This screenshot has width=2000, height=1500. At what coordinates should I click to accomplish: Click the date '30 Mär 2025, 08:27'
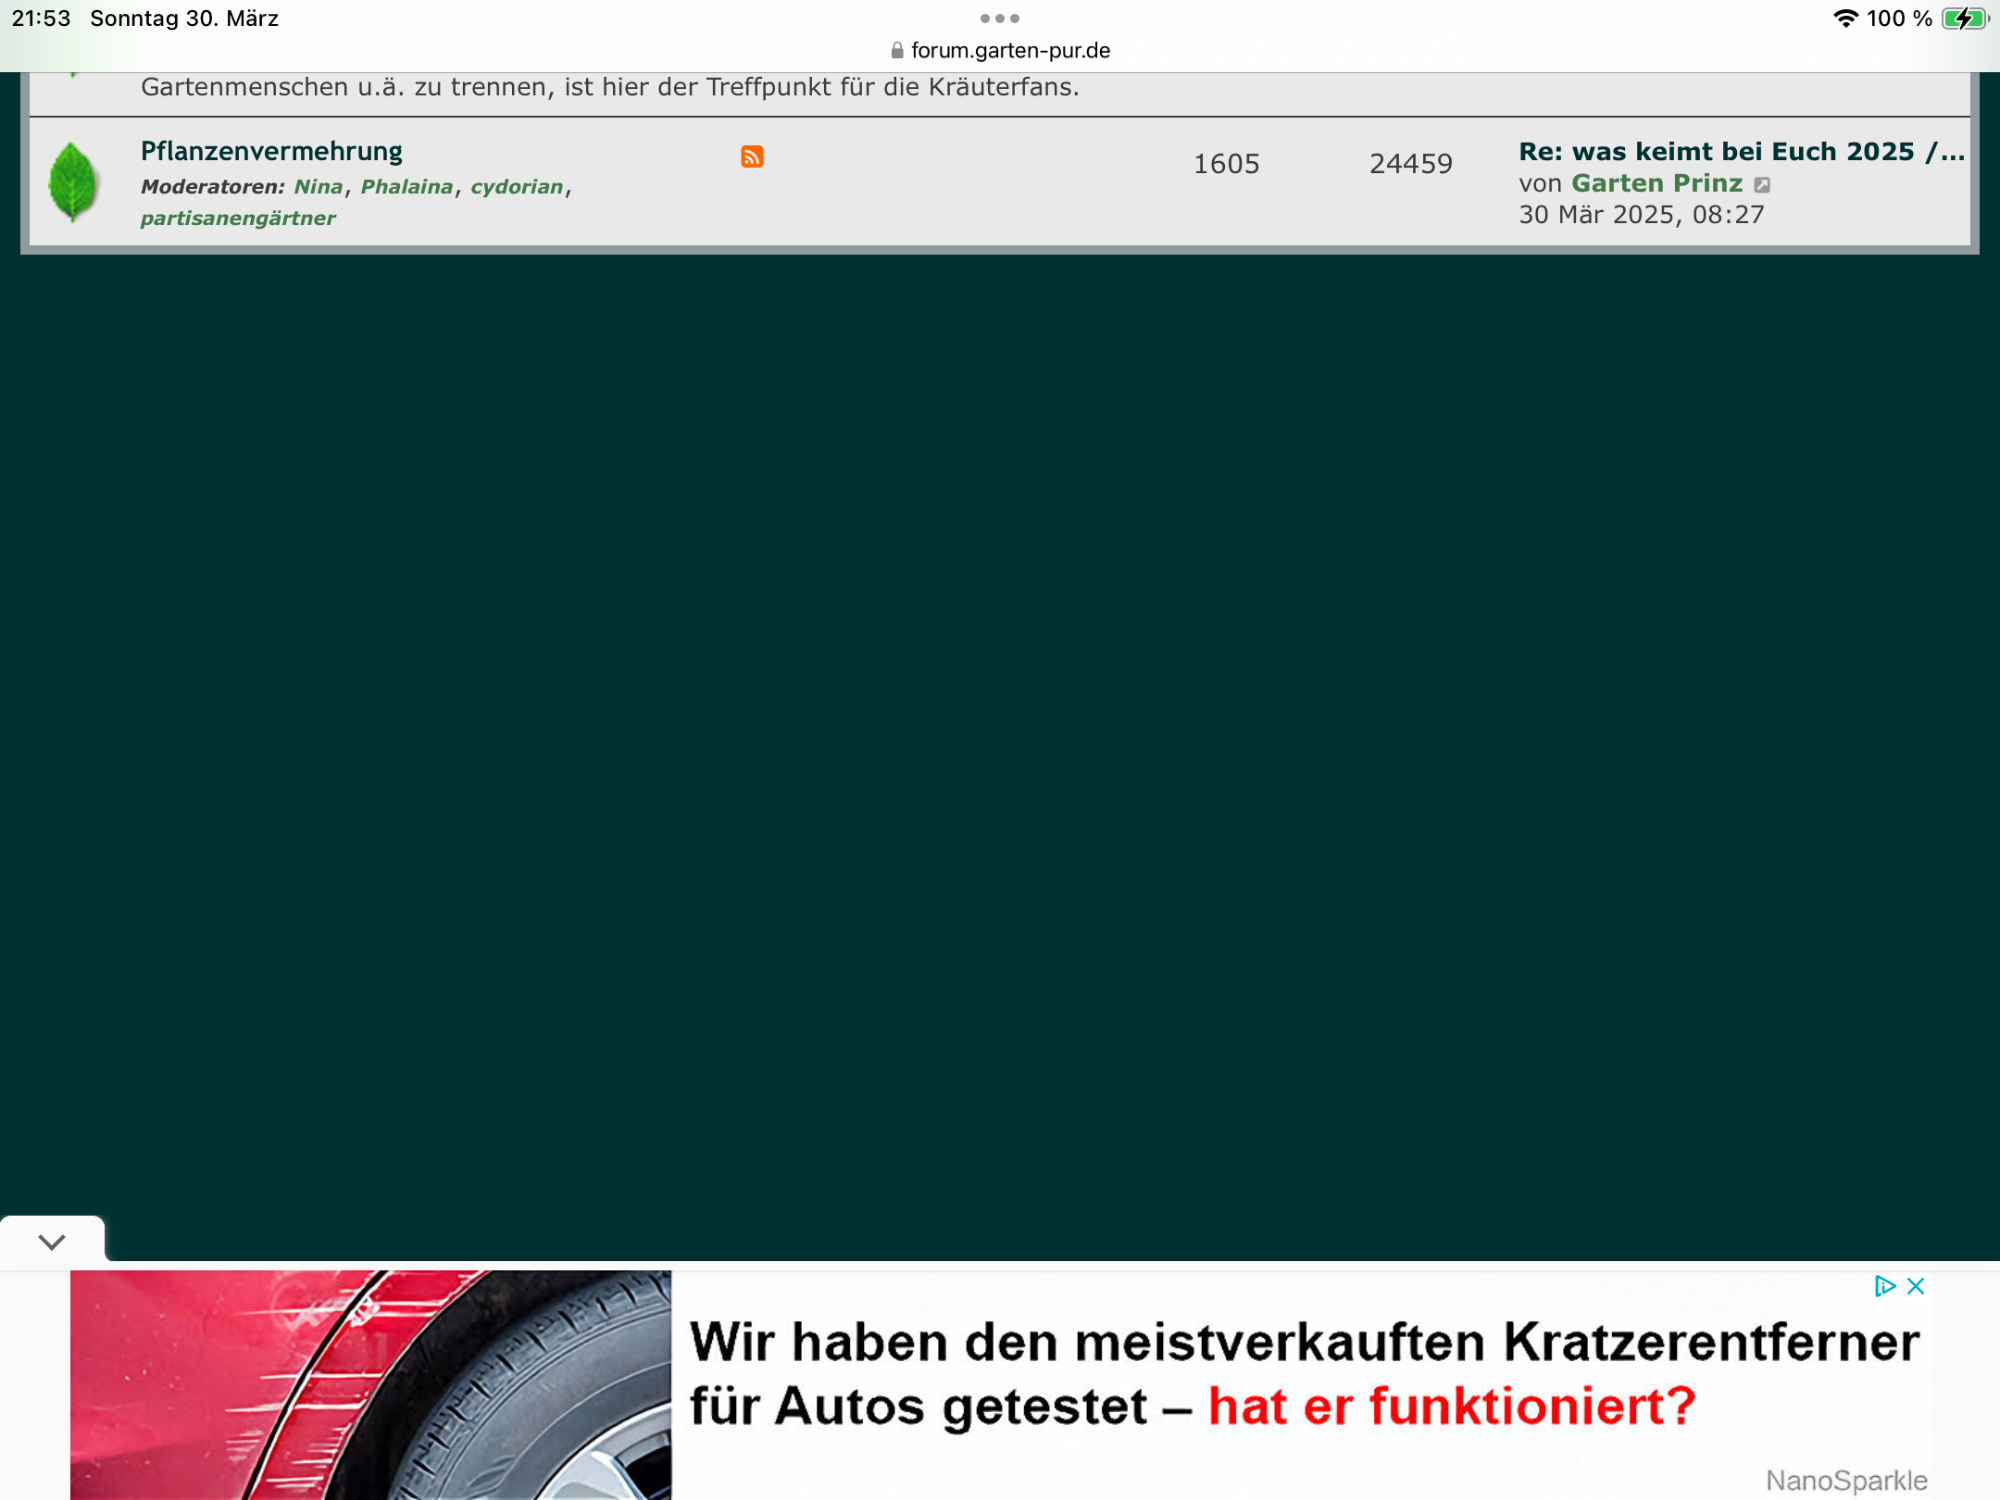(x=1641, y=215)
